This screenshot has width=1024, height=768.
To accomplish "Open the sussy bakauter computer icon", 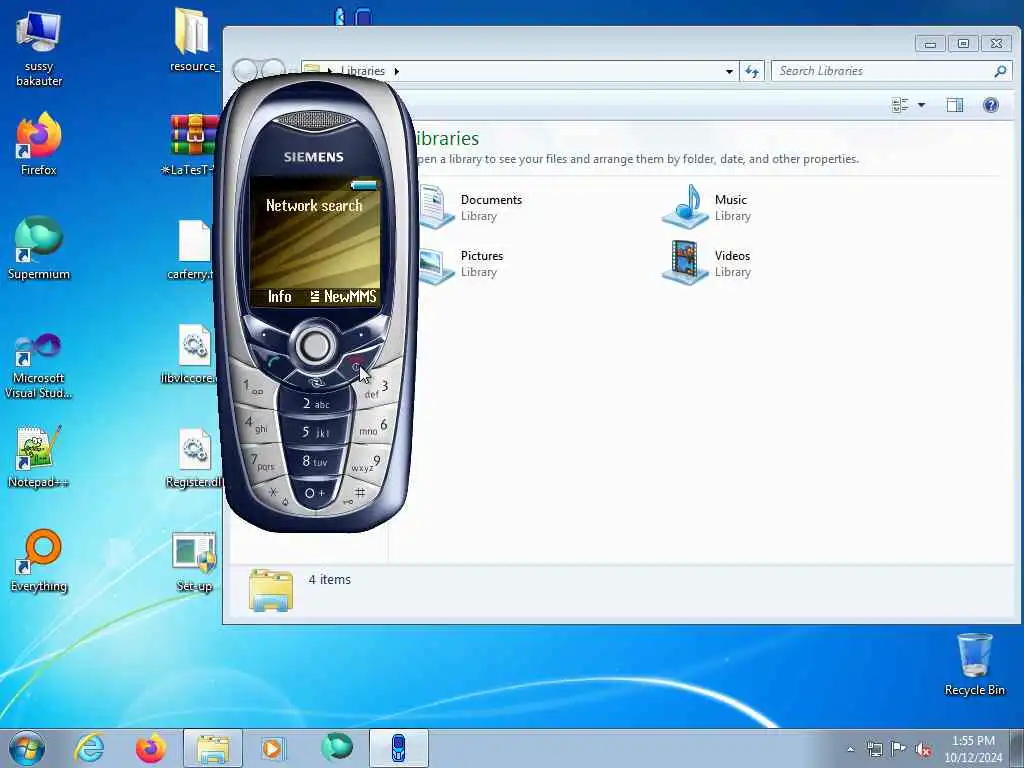I will coord(39,49).
